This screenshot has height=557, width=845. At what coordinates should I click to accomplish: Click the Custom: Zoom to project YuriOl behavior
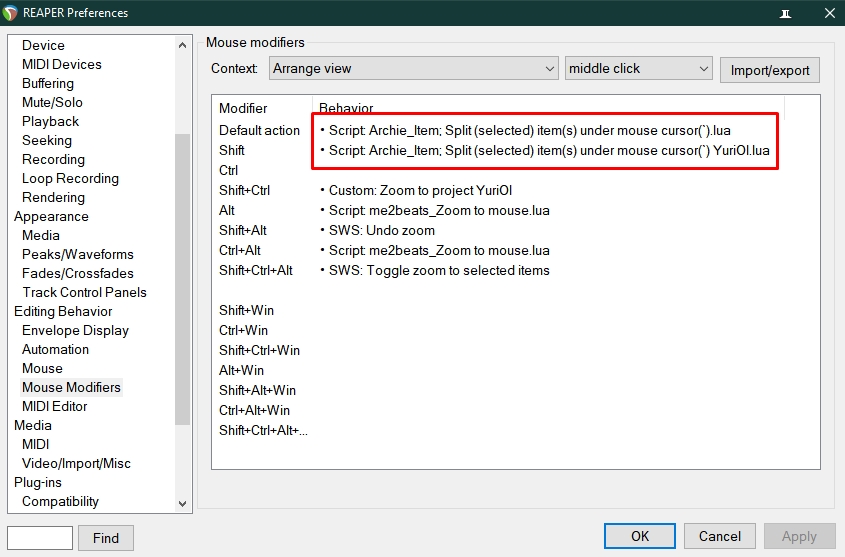[x=420, y=190]
